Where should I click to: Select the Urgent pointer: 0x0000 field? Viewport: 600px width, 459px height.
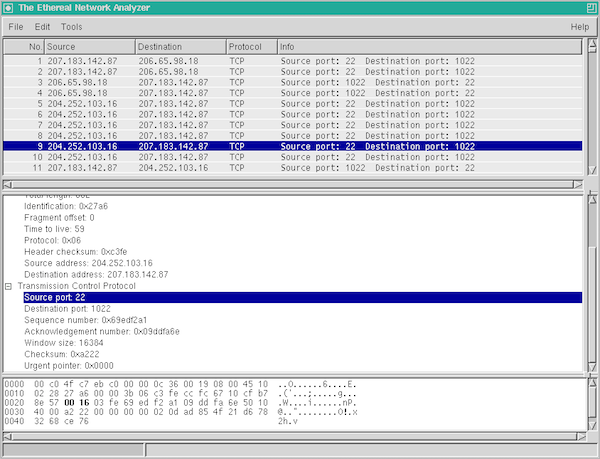click(68, 366)
